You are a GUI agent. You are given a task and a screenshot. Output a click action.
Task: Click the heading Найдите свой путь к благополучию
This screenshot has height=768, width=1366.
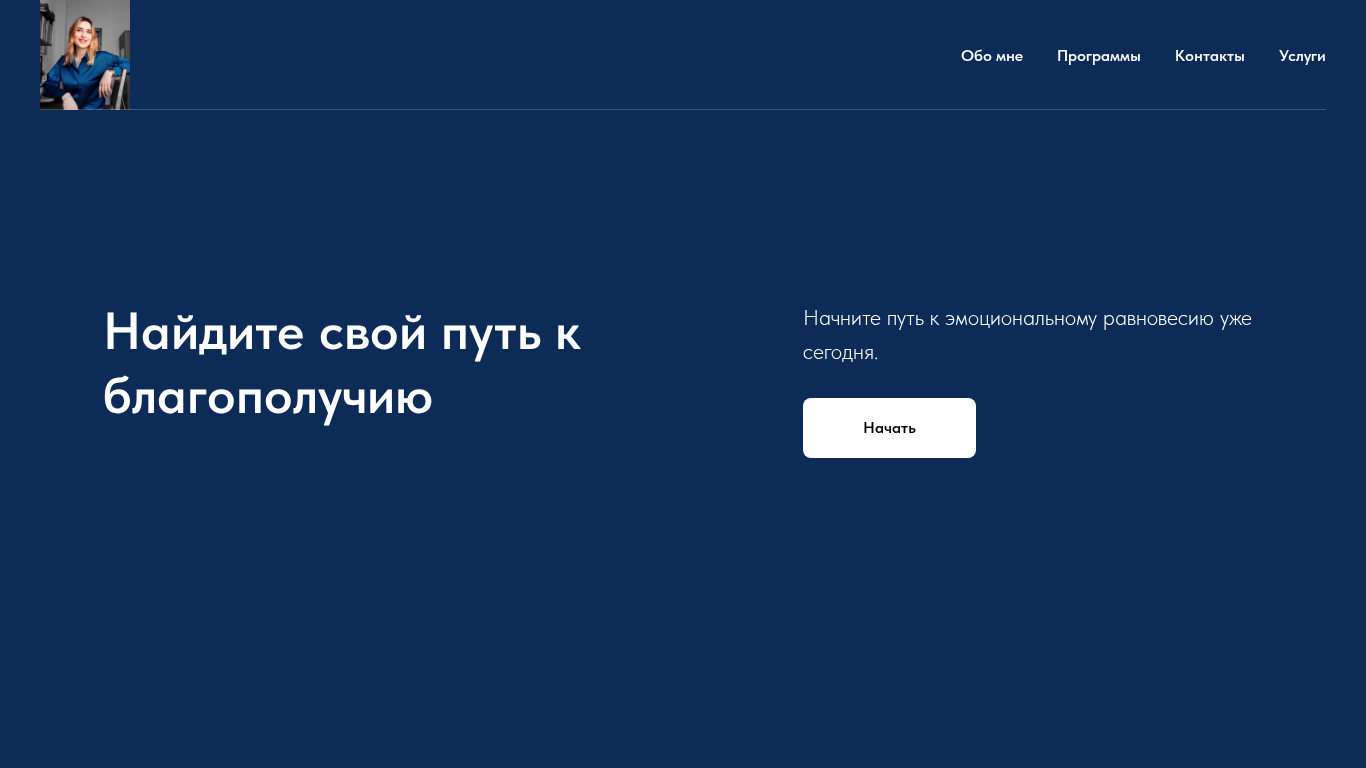(x=343, y=364)
